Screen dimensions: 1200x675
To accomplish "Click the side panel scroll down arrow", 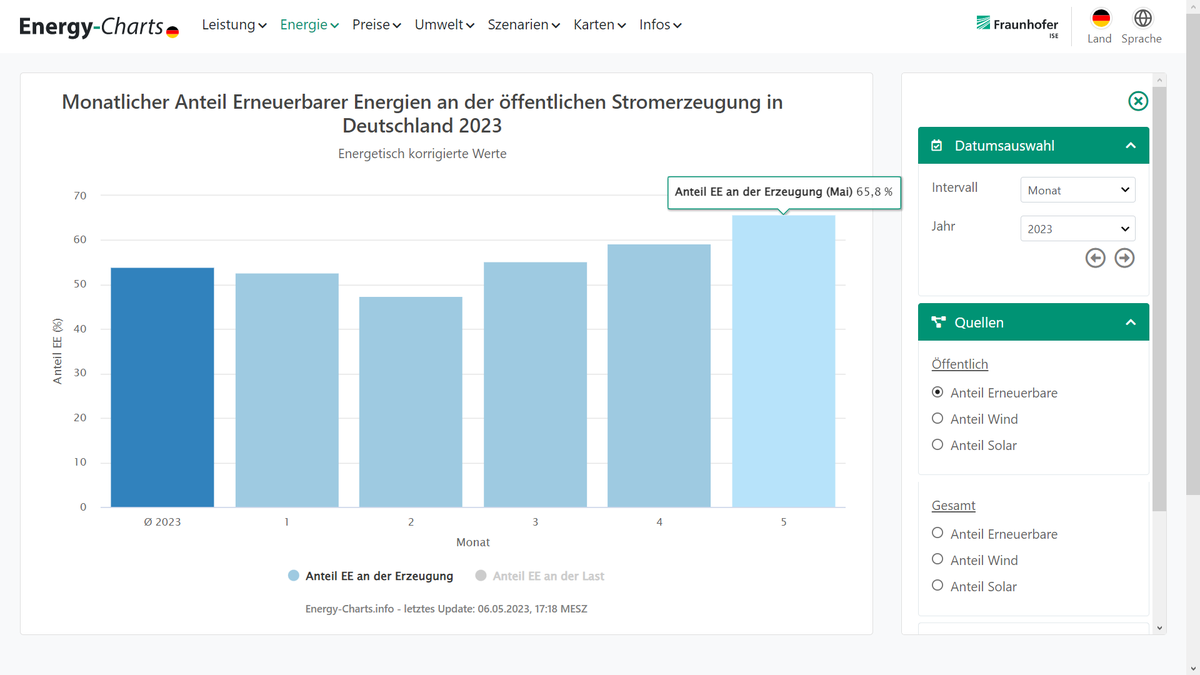I will tap(1159, 628).
